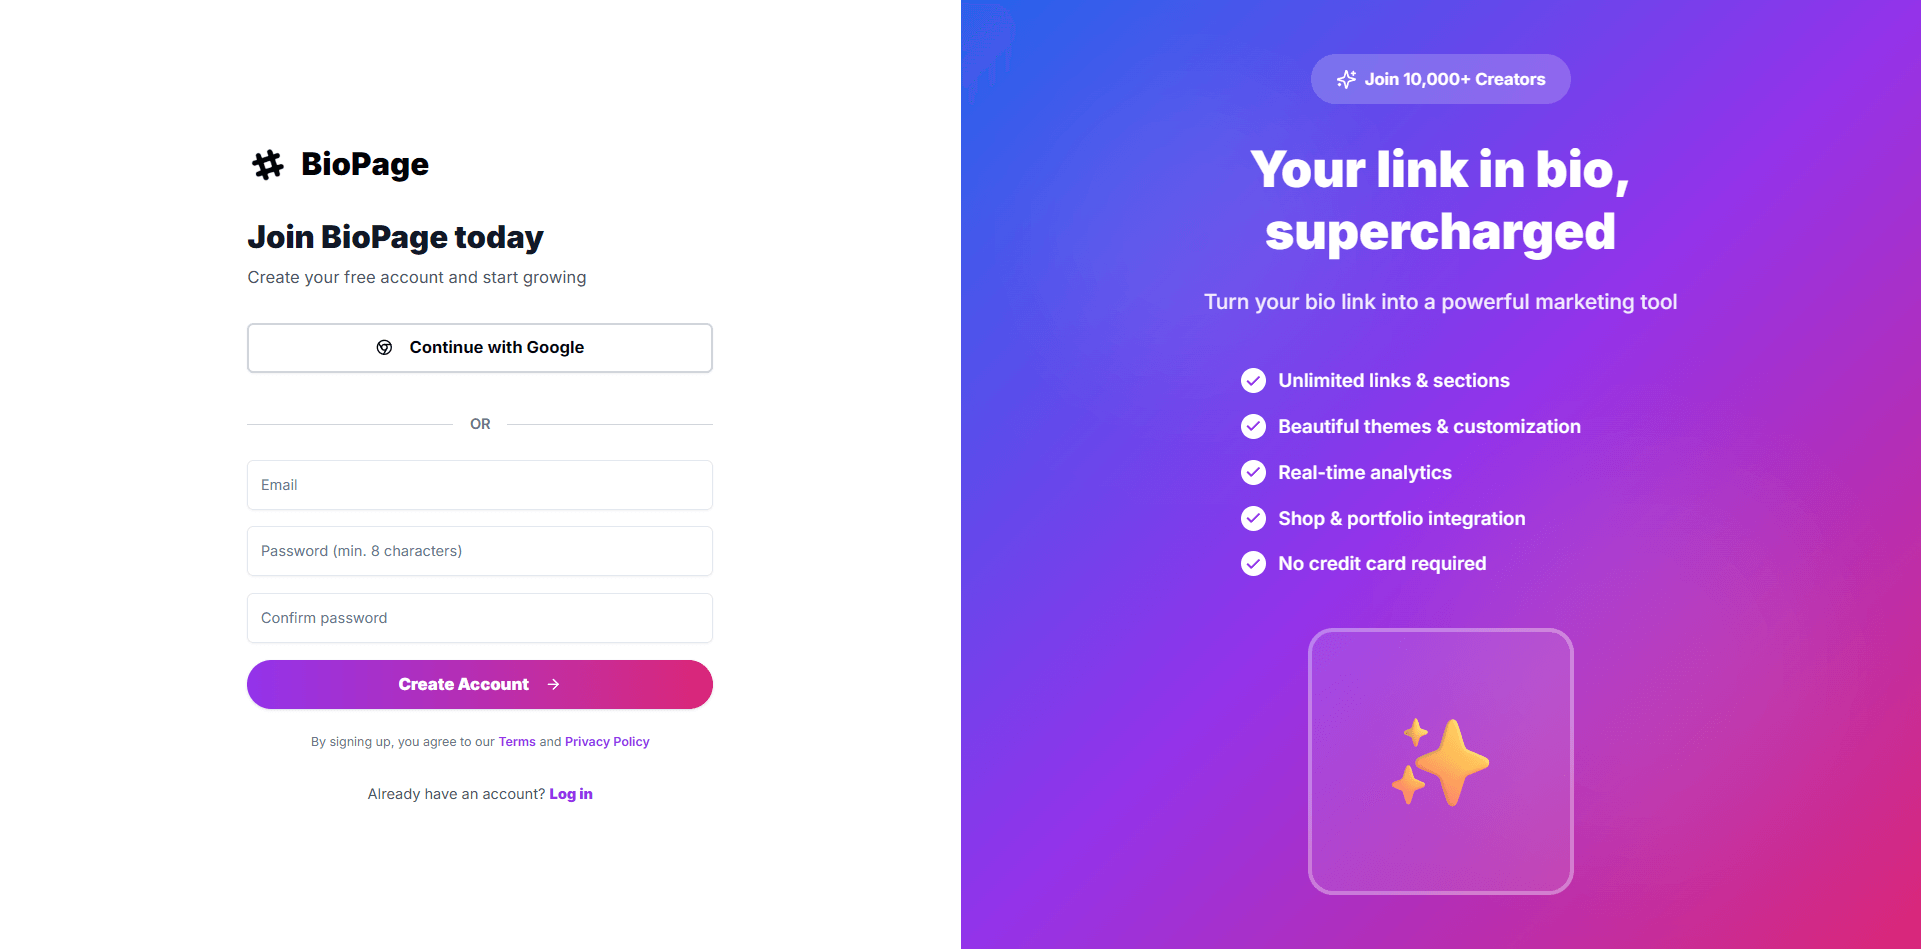This screenshot has height=949, width=1921.
Task: Go to Log in page
Action: click(x=571, y=794)
